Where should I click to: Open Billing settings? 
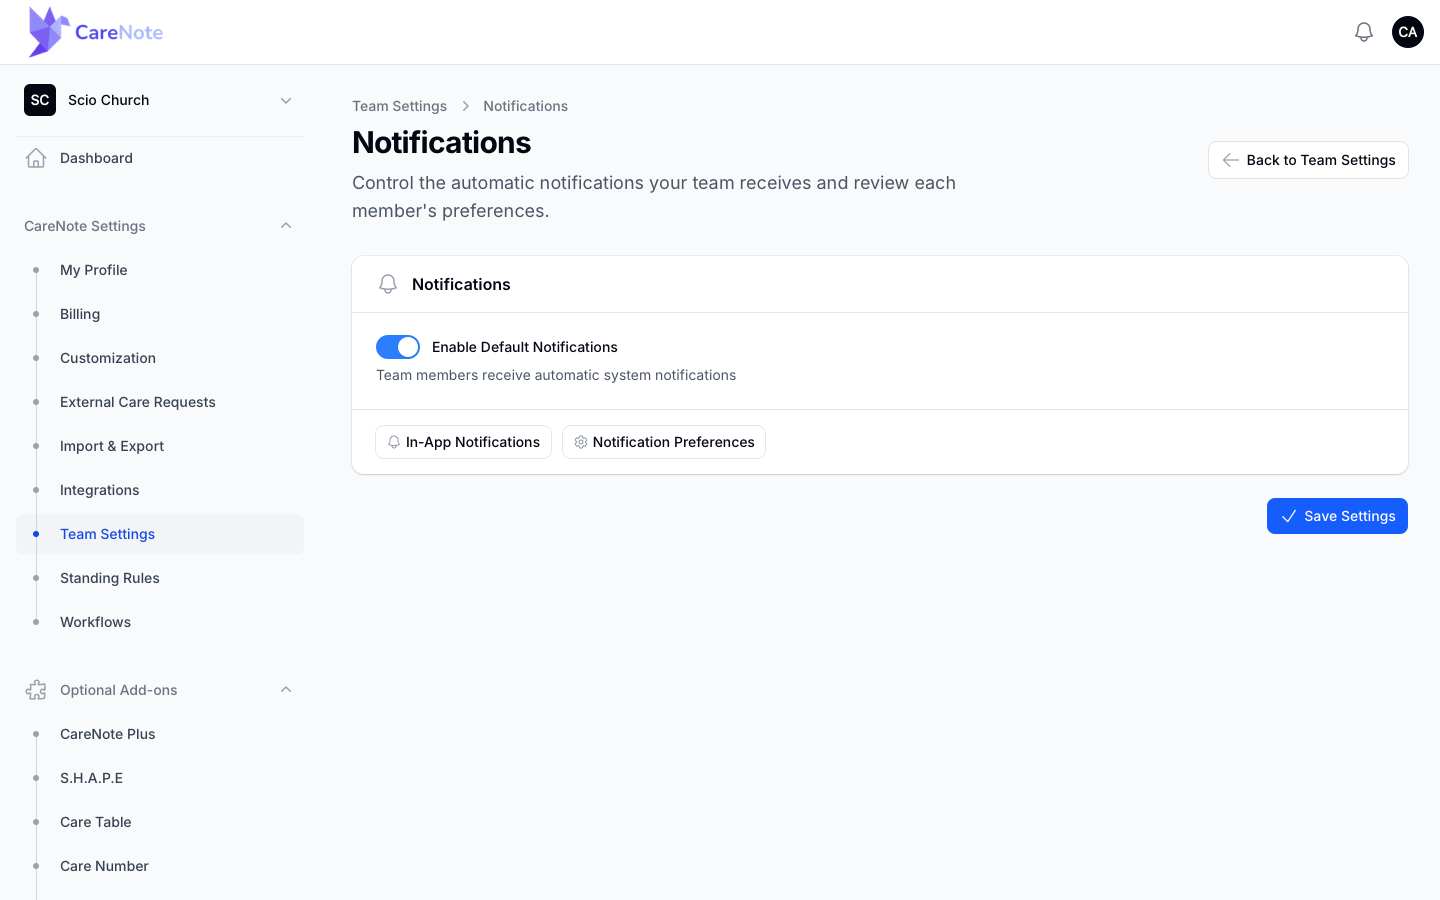[160, 314]
